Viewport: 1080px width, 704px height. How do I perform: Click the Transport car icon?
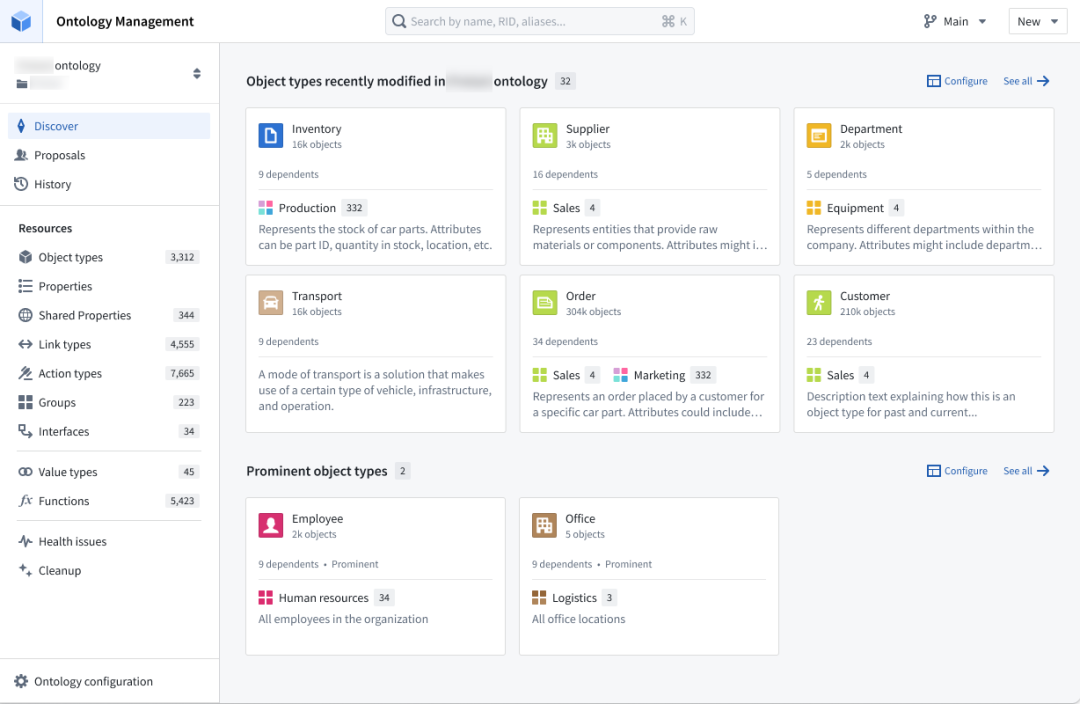[271, 303]
